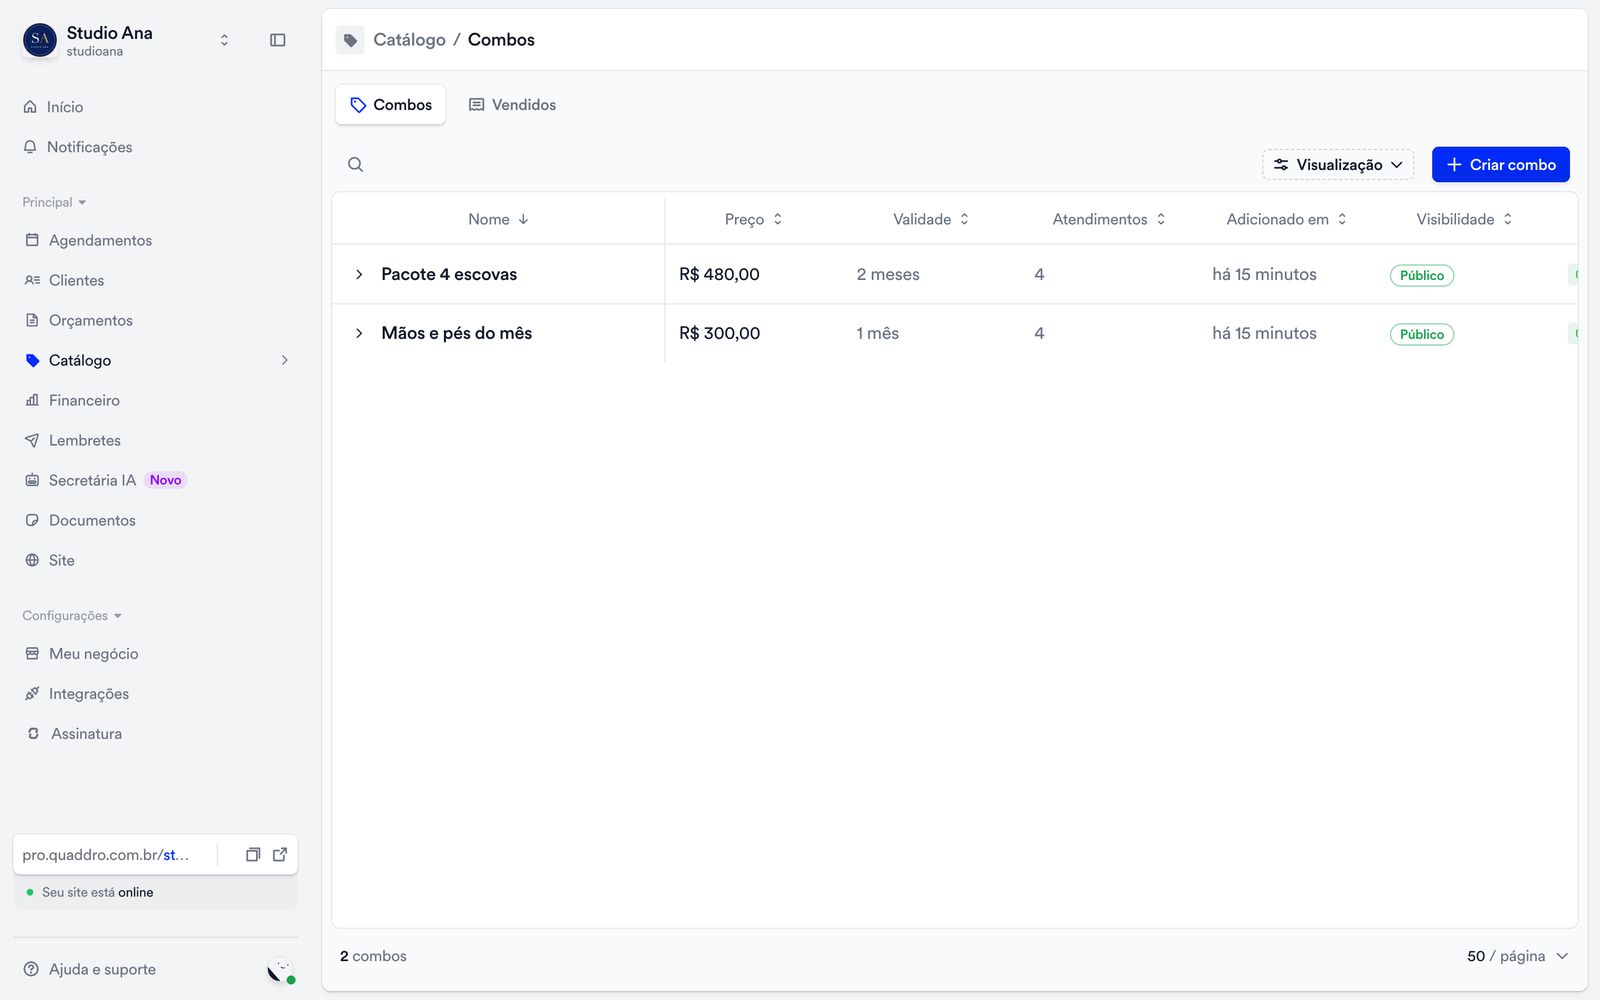The image size is (1600, 1000).
Task: Click Catálogo in the breadcrumb
Action: click(409, 40)
